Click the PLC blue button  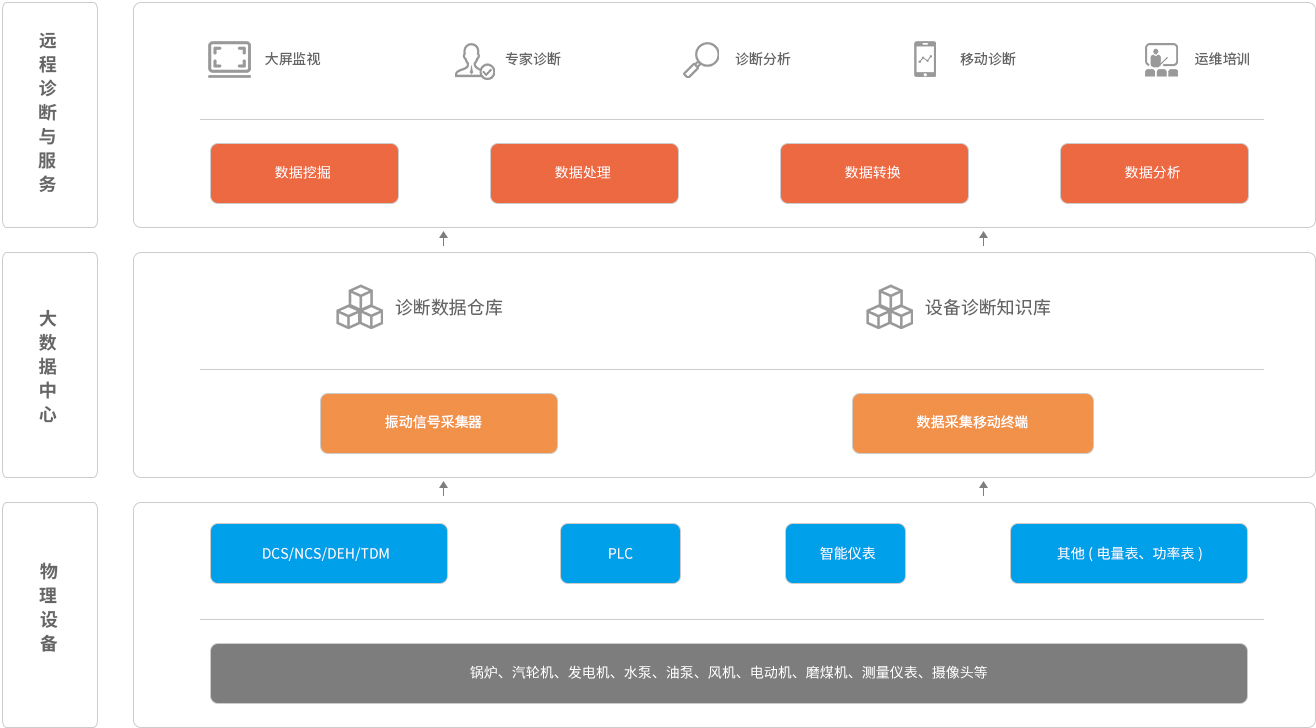click(x=620, y=553)
